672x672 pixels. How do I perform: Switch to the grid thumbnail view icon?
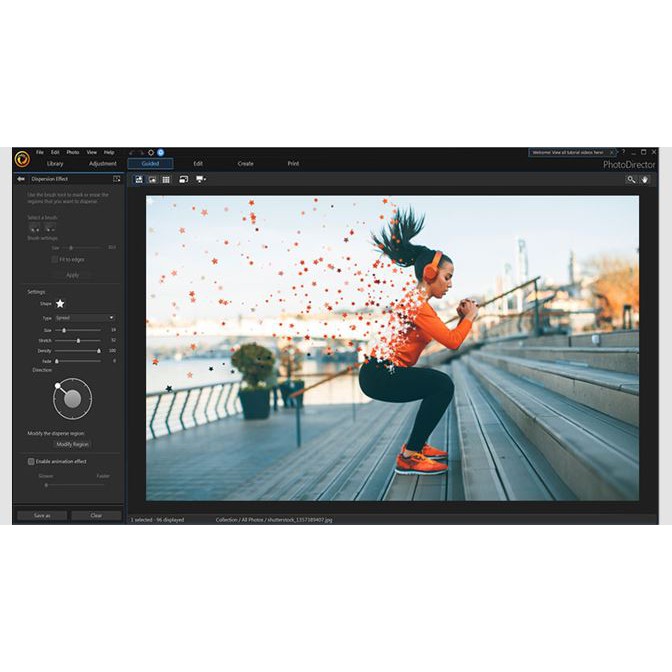(166, 180)
